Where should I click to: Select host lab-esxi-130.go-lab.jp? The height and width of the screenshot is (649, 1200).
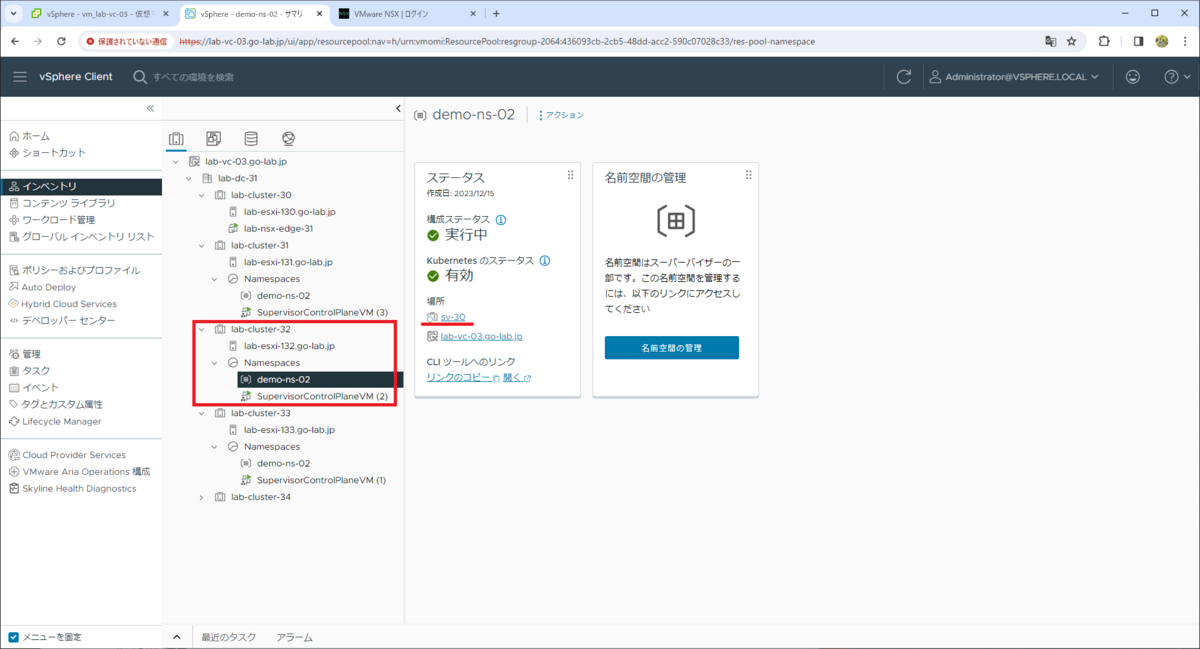(289, 212)
